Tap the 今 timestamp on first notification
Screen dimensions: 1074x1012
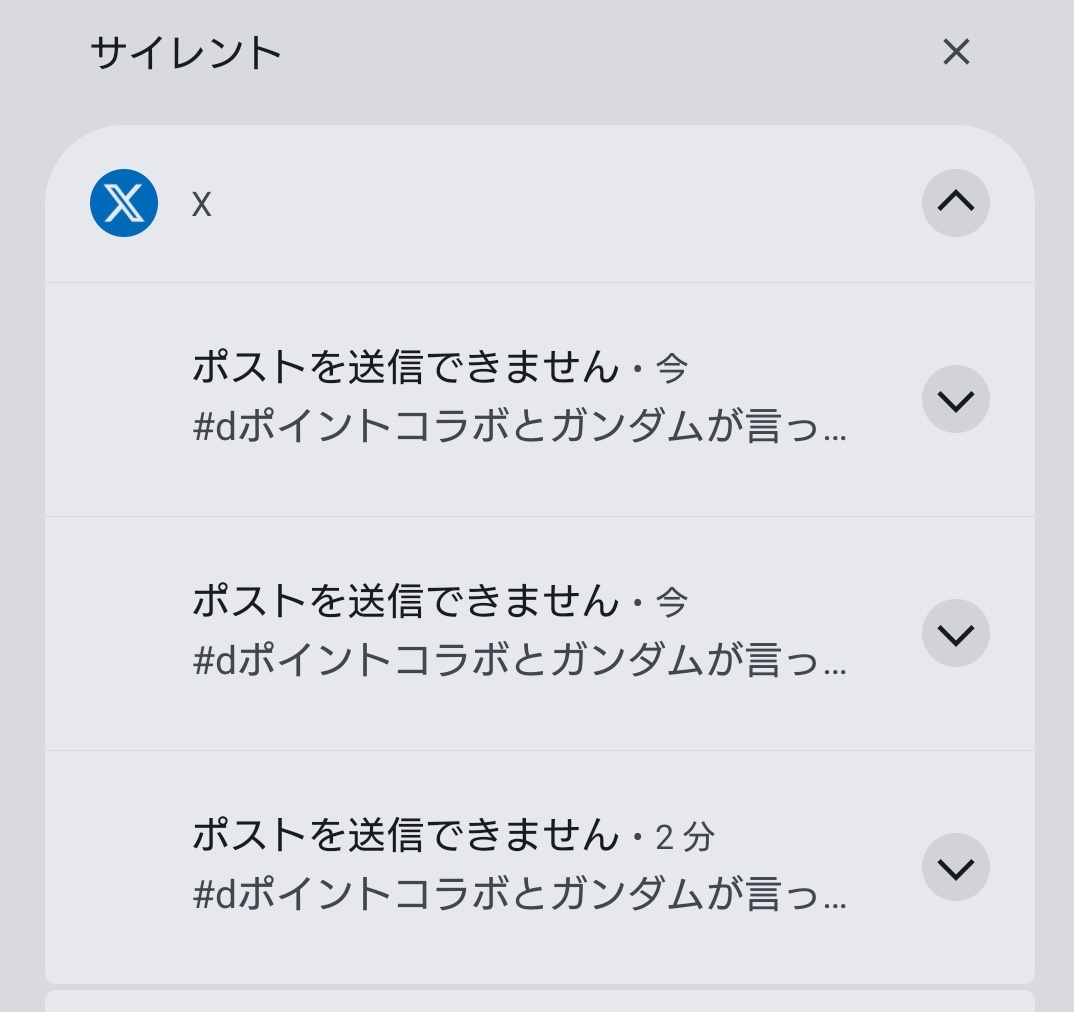[672, 368]
